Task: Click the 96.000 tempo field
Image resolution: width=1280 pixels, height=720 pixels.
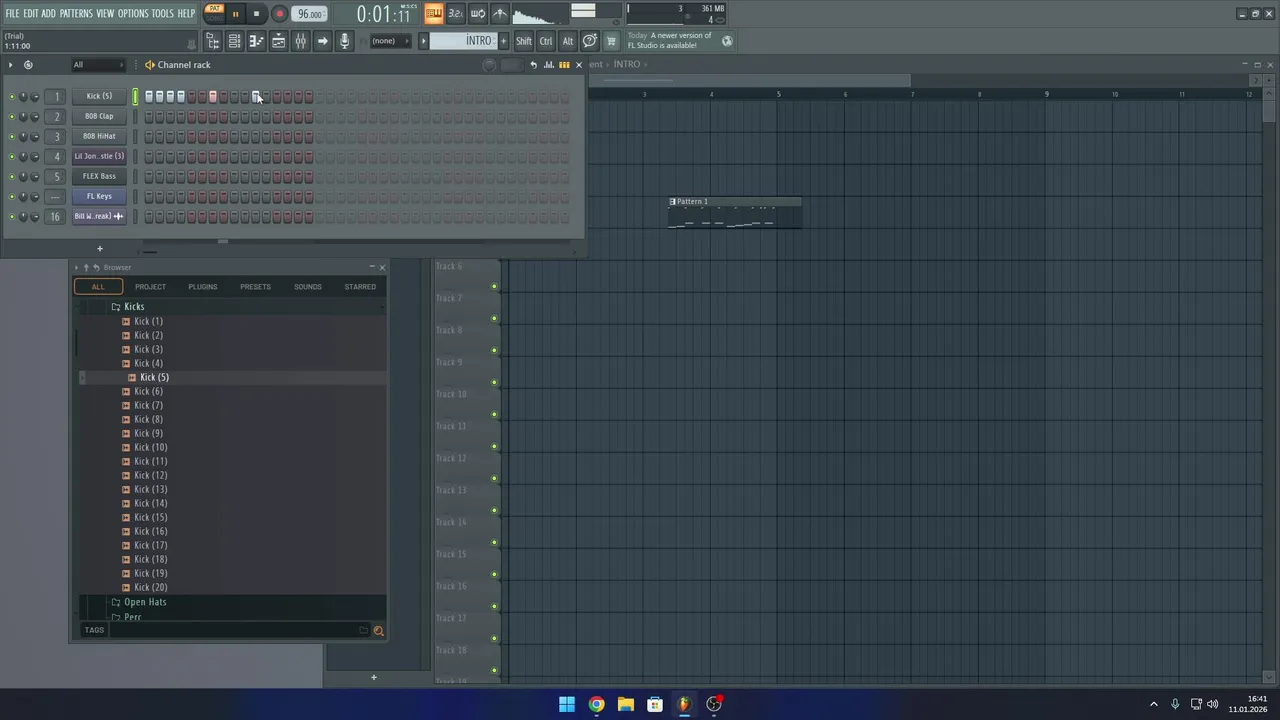Action: pos(310,14)
